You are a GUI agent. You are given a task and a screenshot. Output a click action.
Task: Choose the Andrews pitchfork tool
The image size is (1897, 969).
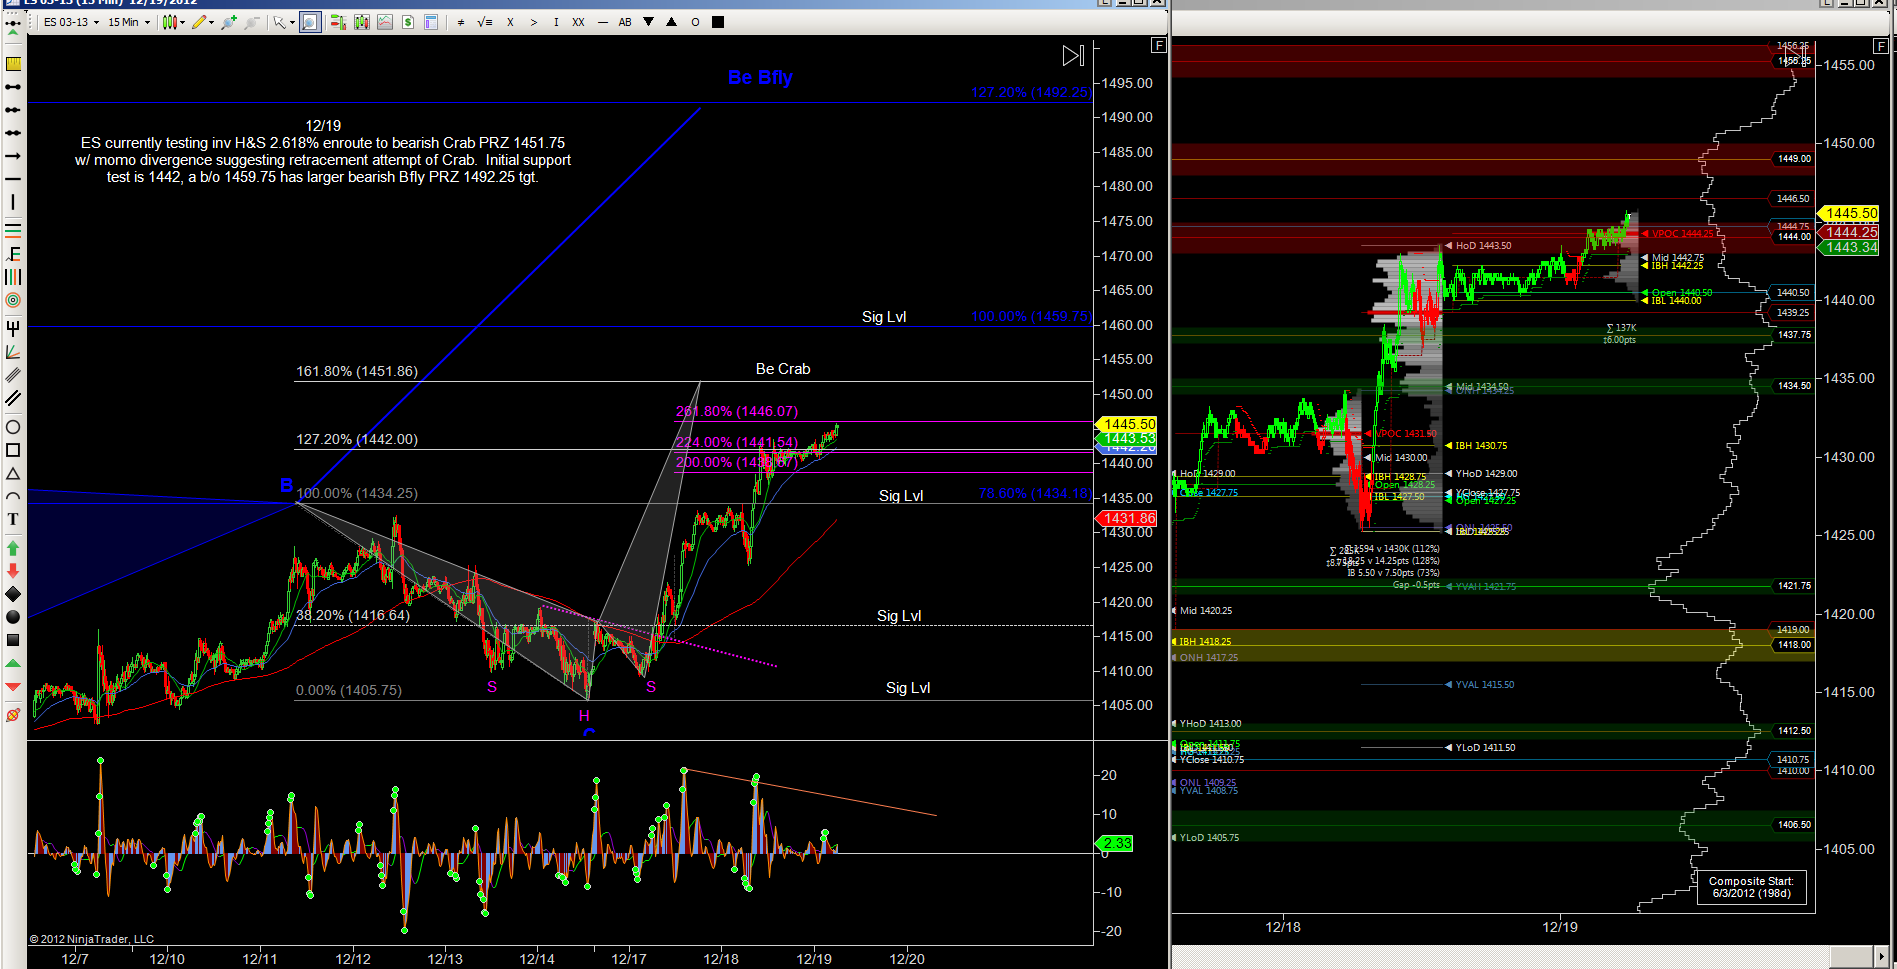[x=13, y=328]
